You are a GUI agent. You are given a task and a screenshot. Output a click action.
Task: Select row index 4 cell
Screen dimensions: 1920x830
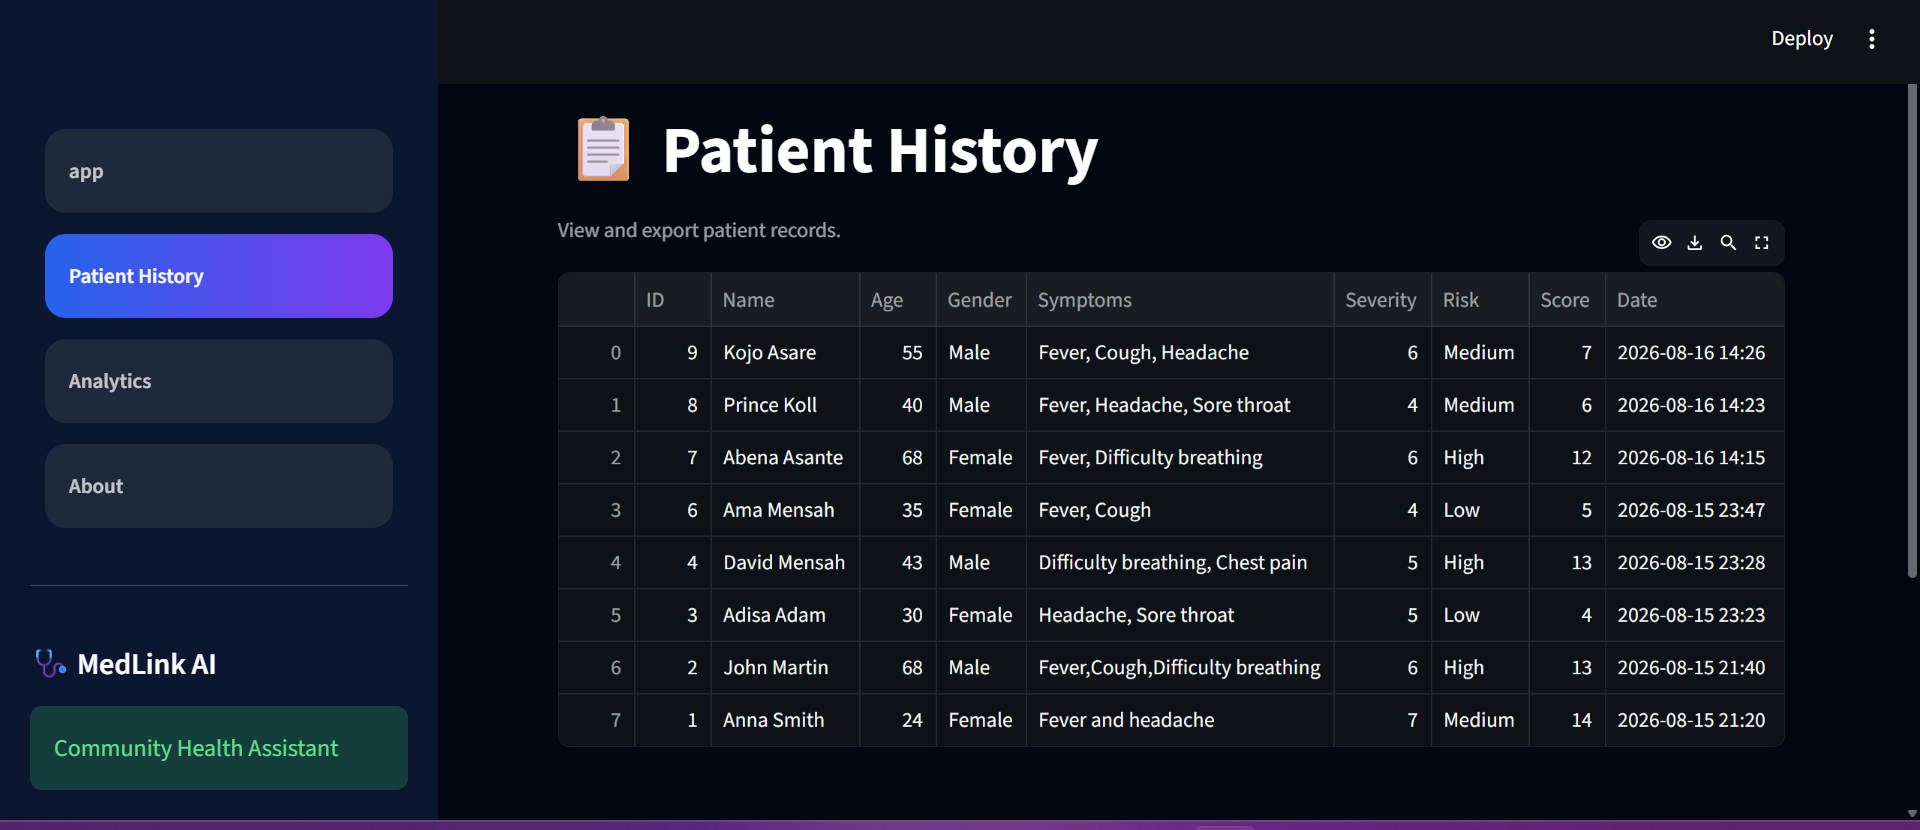point(597,563)
